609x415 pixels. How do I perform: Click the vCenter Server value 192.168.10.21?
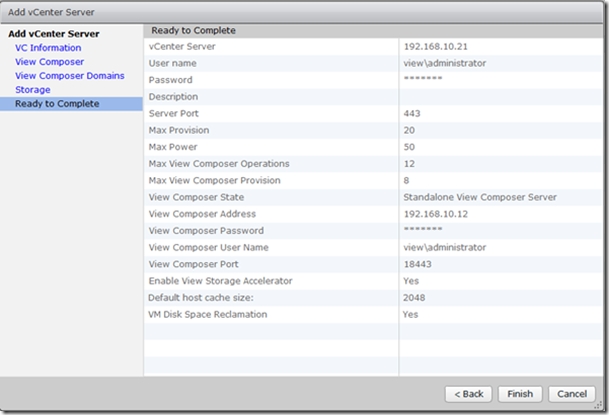(x=435, y=47)
